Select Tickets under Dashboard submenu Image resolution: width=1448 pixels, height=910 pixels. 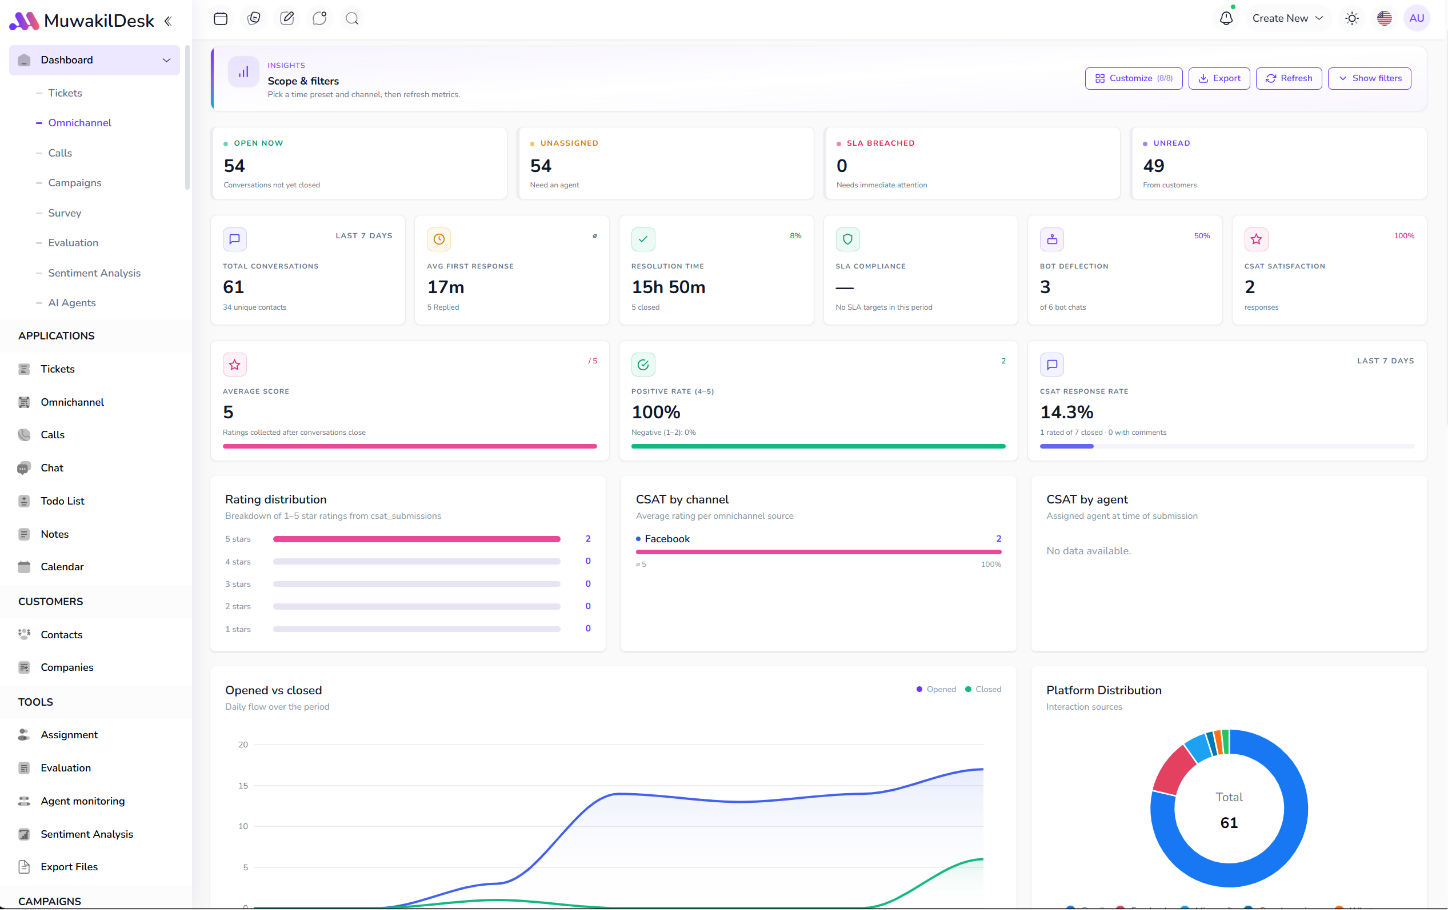65,93
